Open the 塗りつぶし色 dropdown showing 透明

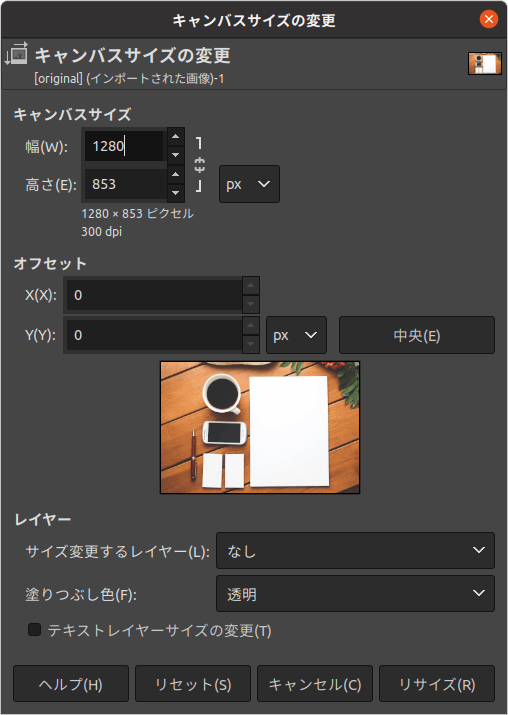point(355,593)
